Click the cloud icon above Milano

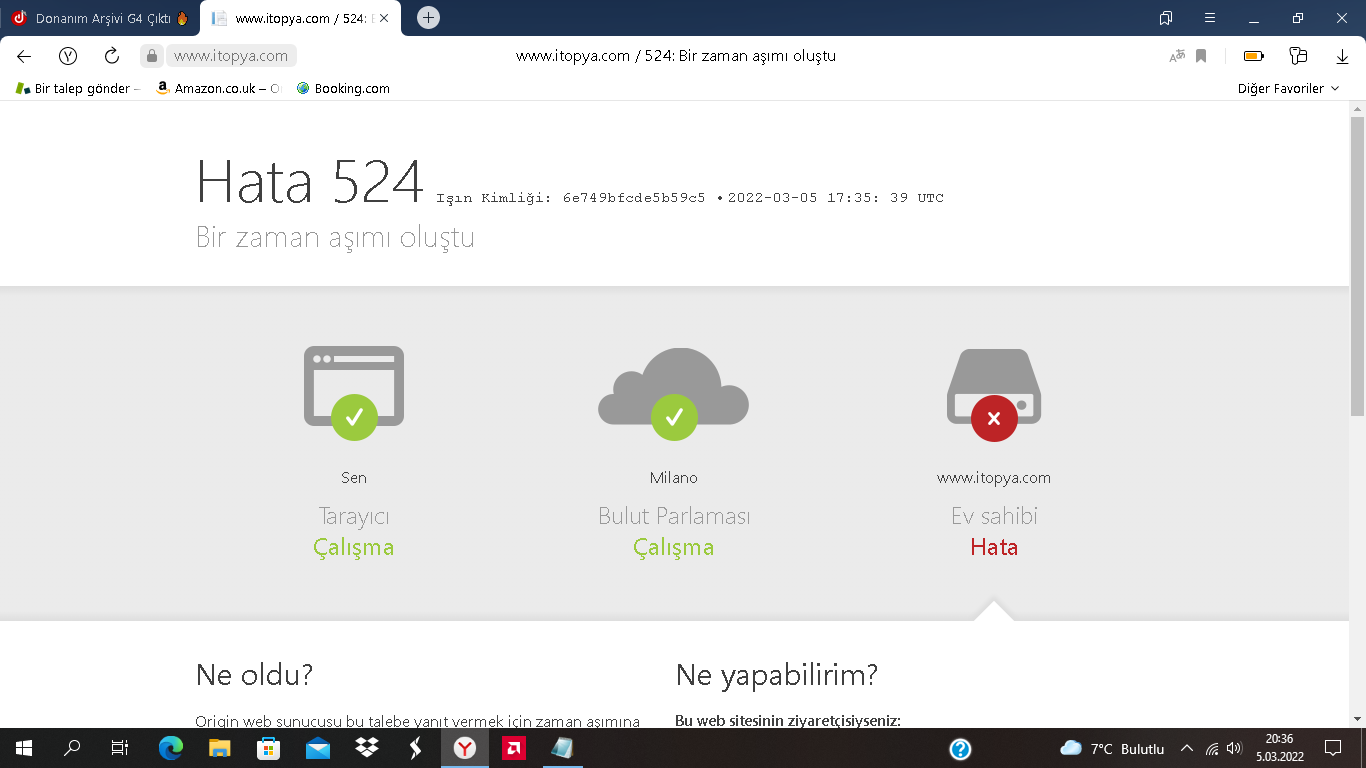674,393
